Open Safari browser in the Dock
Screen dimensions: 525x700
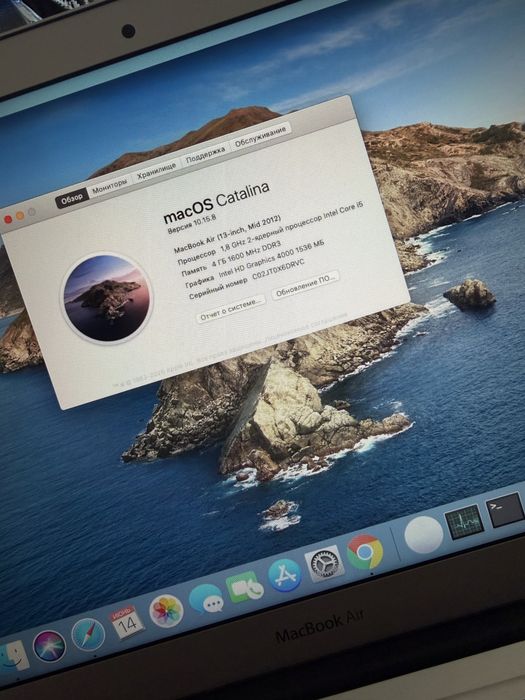coord(88,634)
